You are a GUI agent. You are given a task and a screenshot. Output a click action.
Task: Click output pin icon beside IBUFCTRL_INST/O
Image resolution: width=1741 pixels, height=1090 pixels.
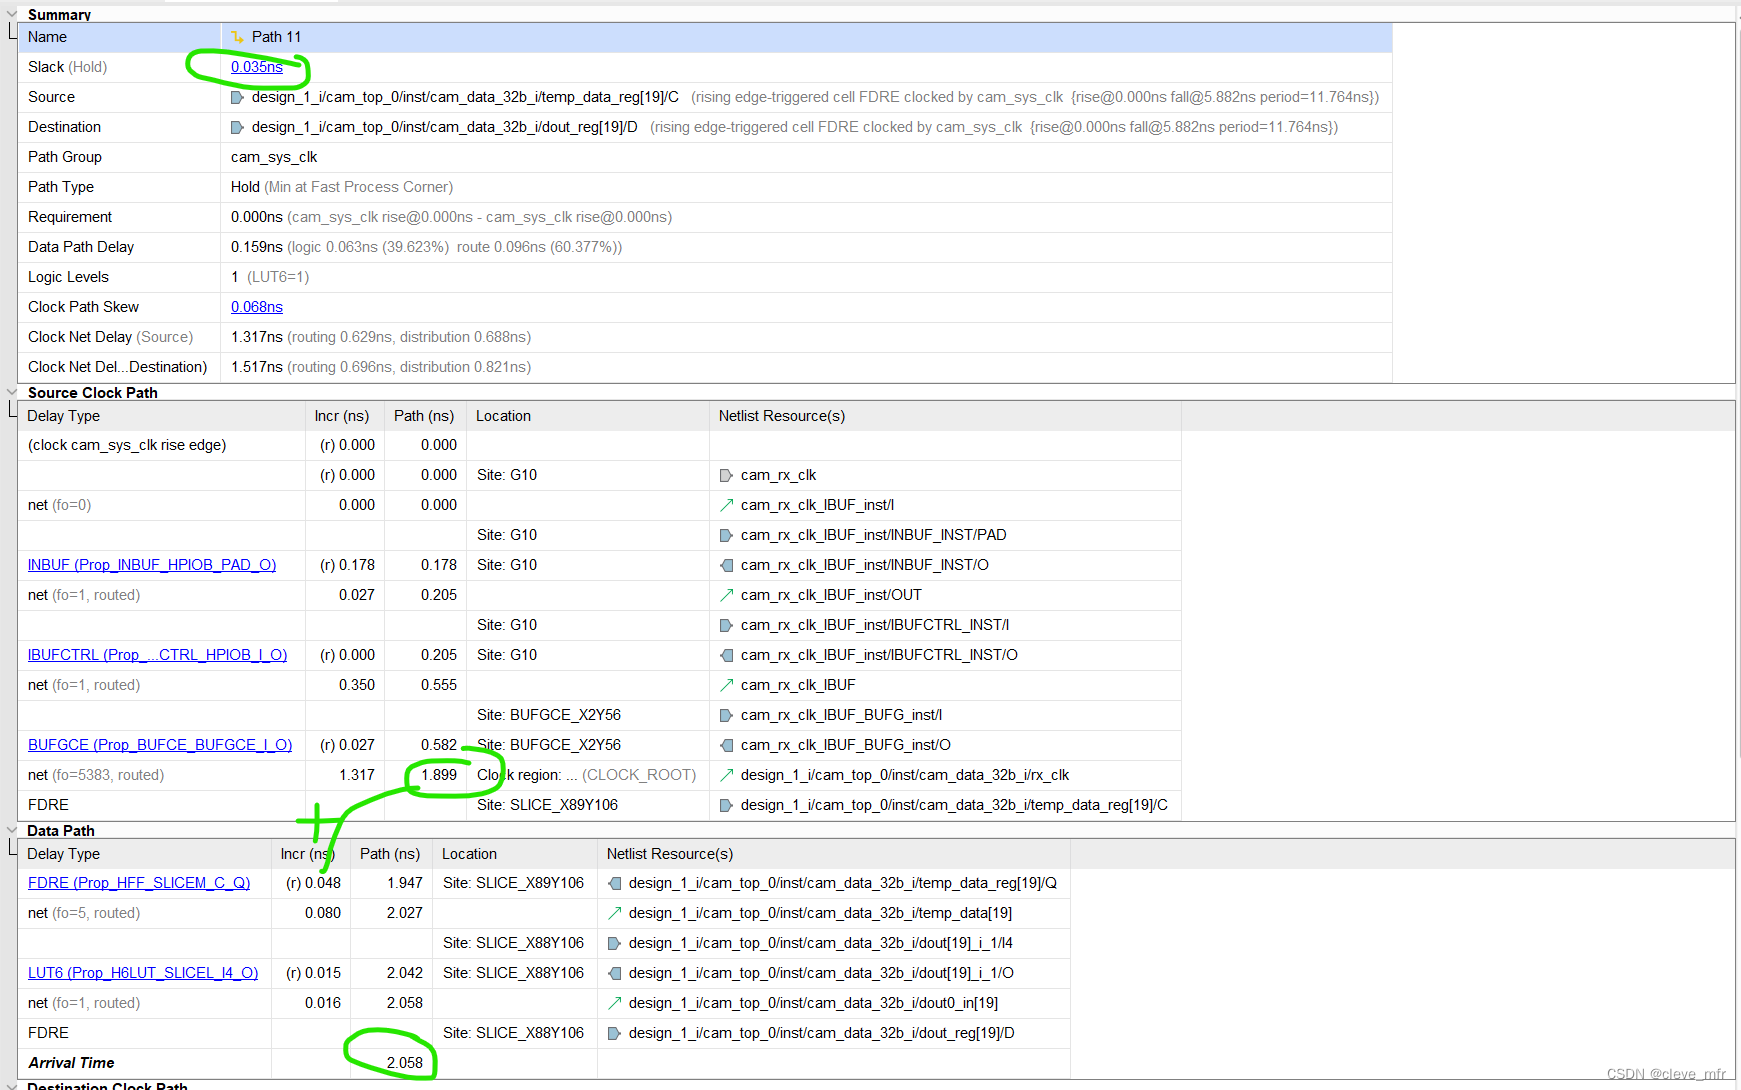point(727,655)
